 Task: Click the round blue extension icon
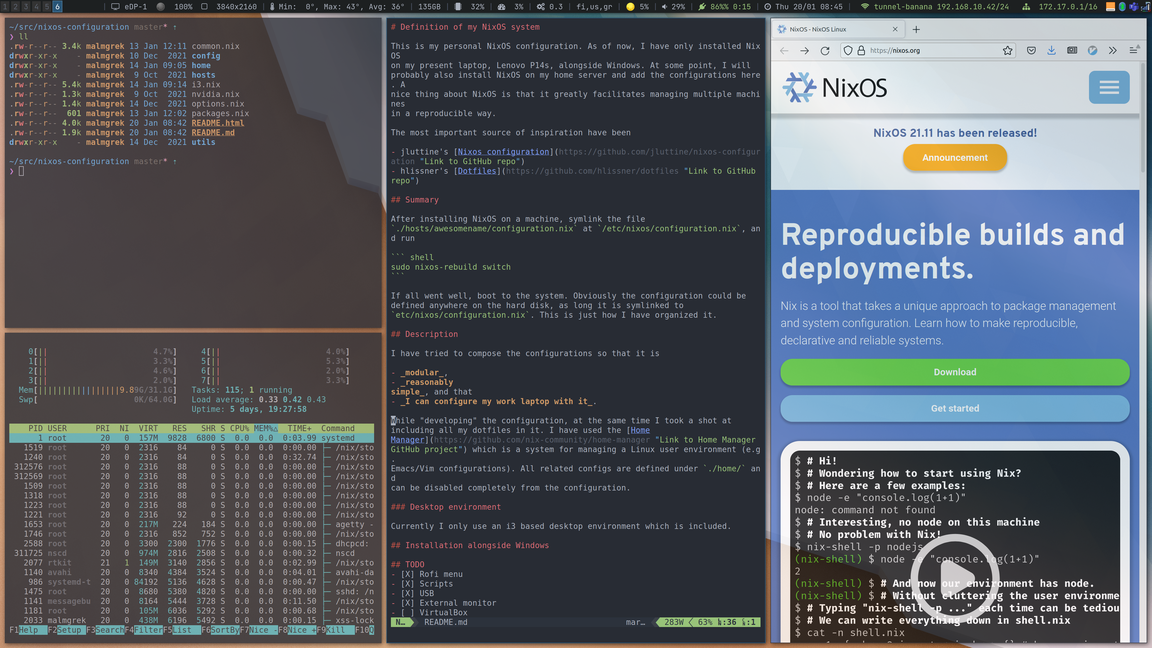point(1092,51)
